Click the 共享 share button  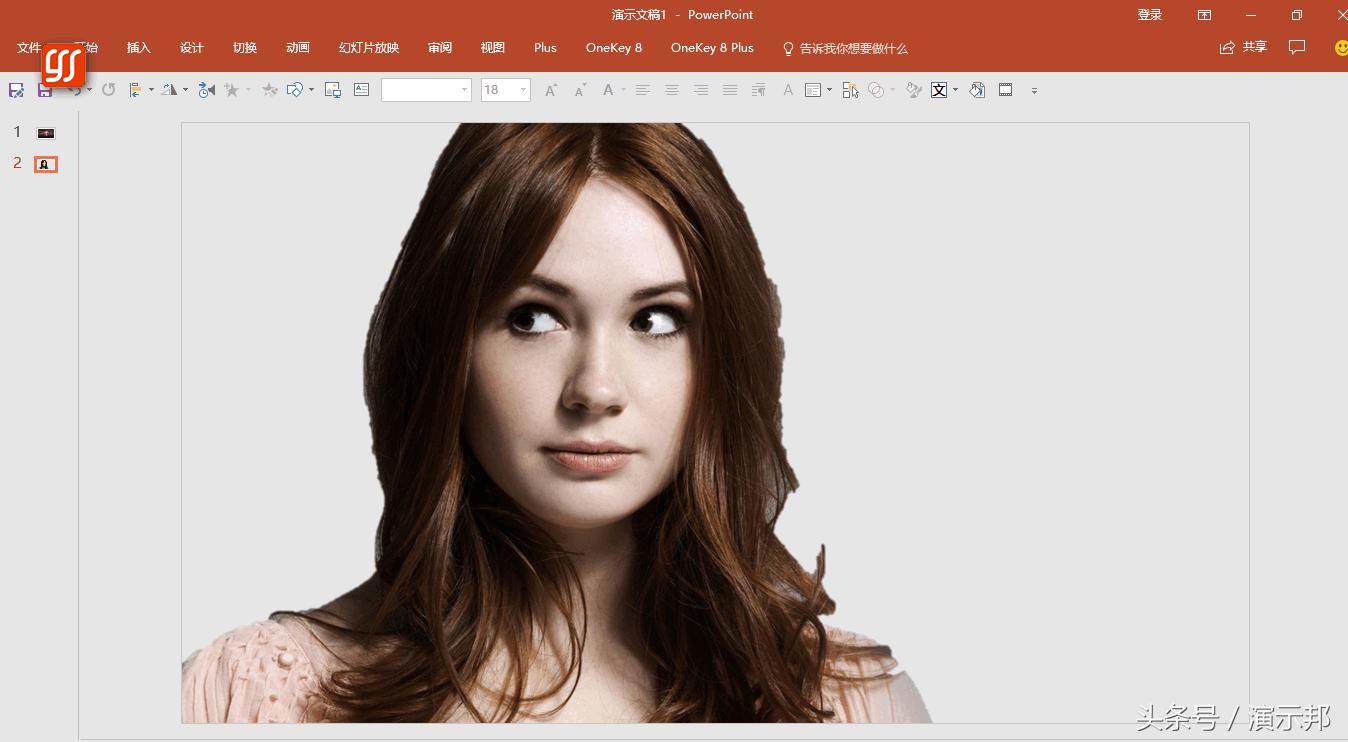pyautogui.click(x=1243, y=47)
